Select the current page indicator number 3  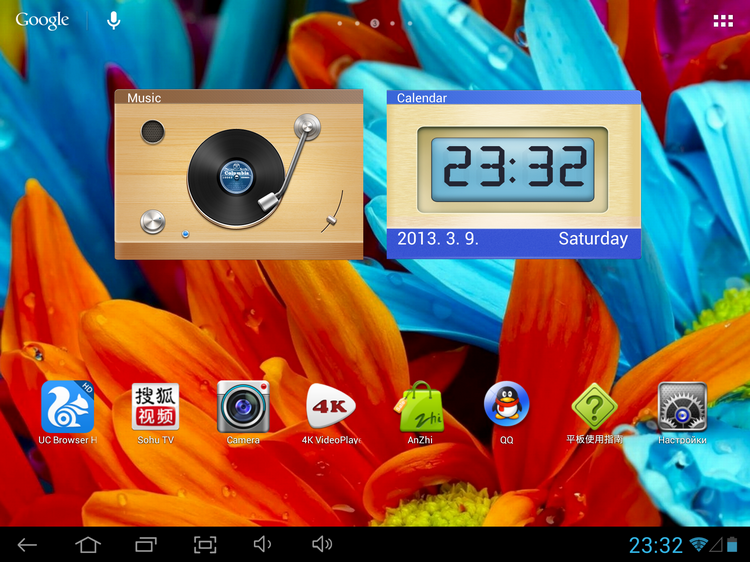pyautogui.click(x=375, y=23)
